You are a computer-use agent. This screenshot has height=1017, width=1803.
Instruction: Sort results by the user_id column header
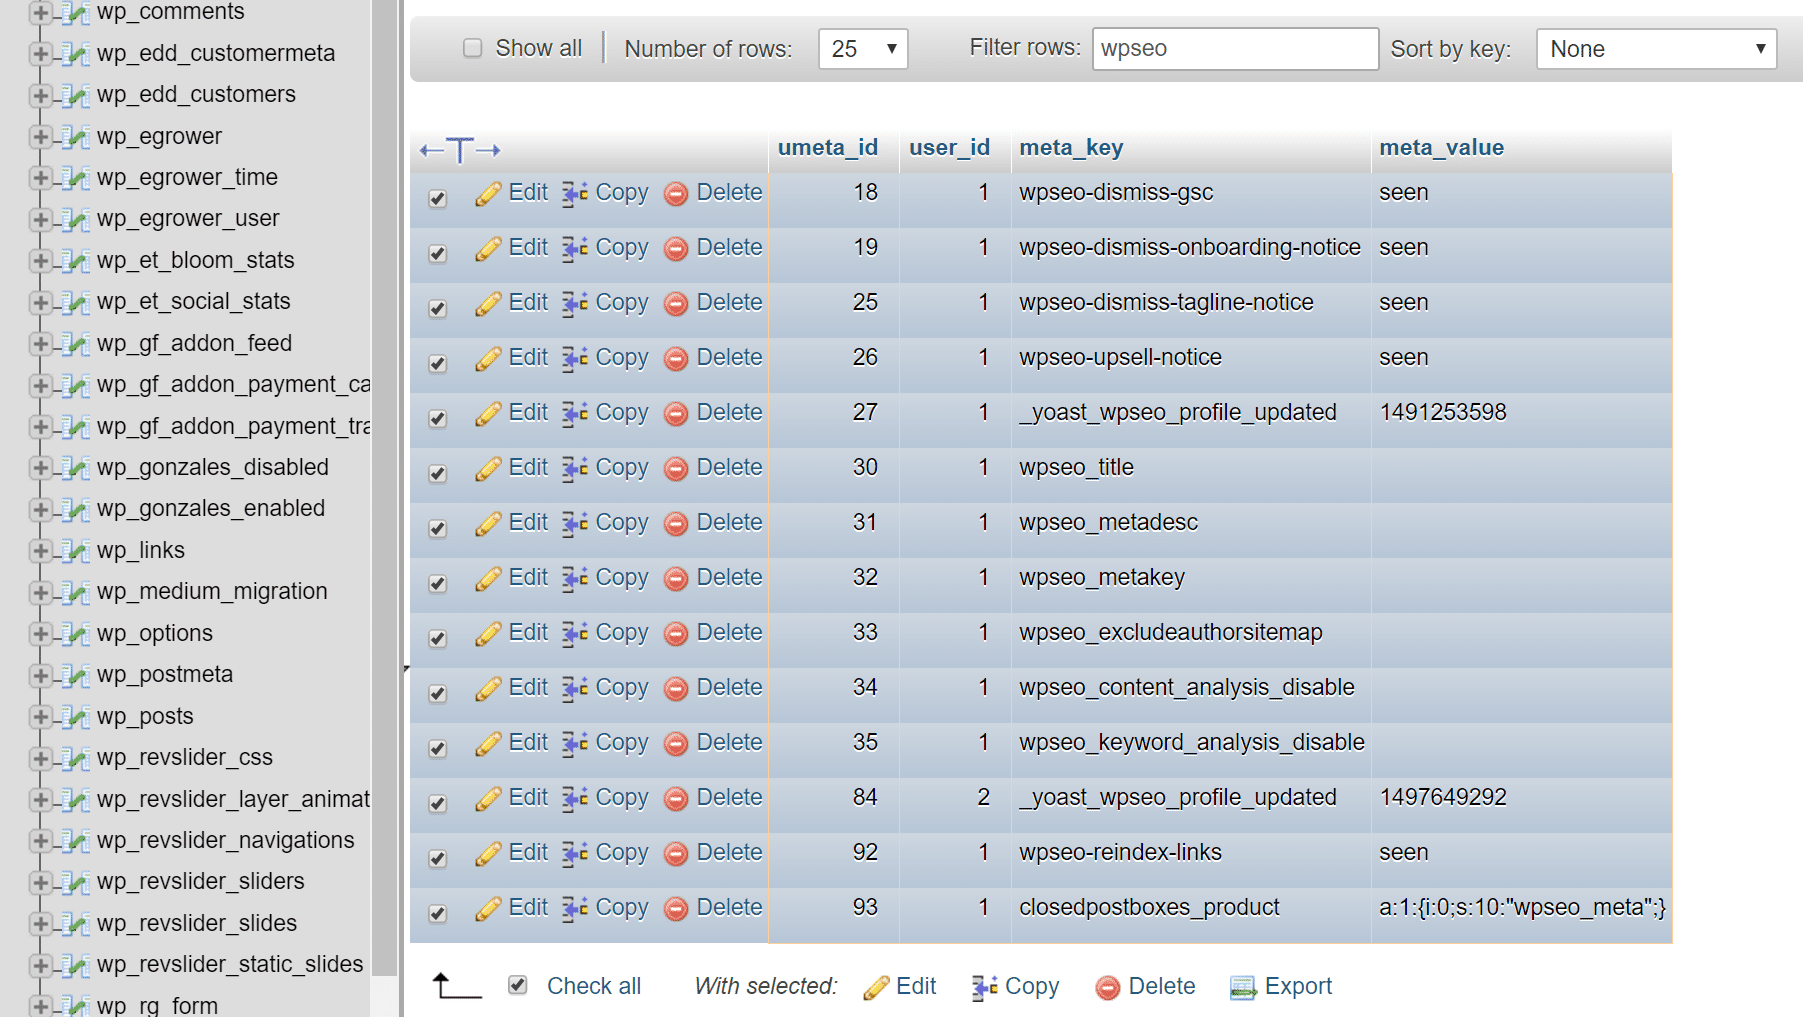[x=948, y=147]
